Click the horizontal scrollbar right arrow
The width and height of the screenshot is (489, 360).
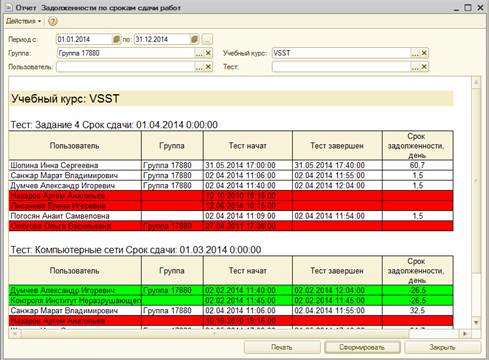click(465, 333)
